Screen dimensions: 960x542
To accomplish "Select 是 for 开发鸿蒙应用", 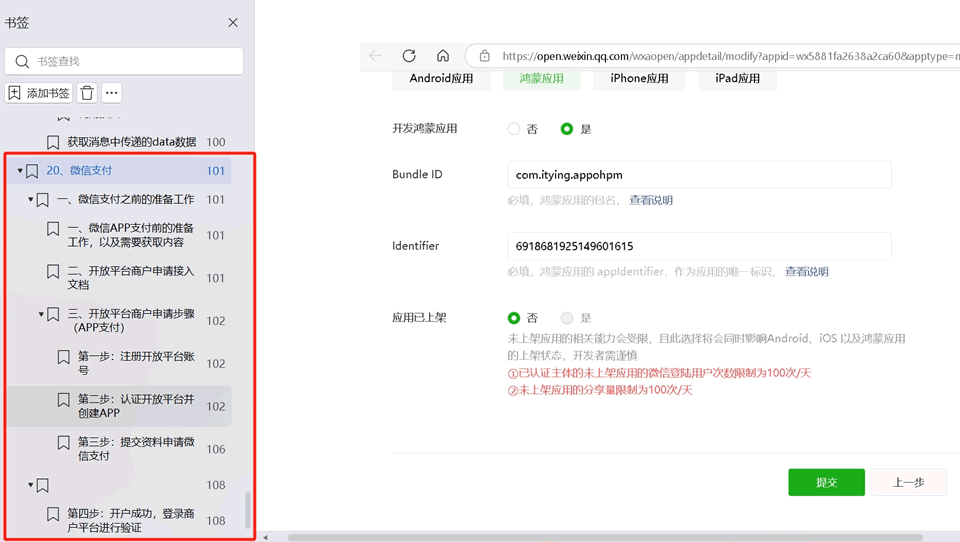I will (567, 129).
